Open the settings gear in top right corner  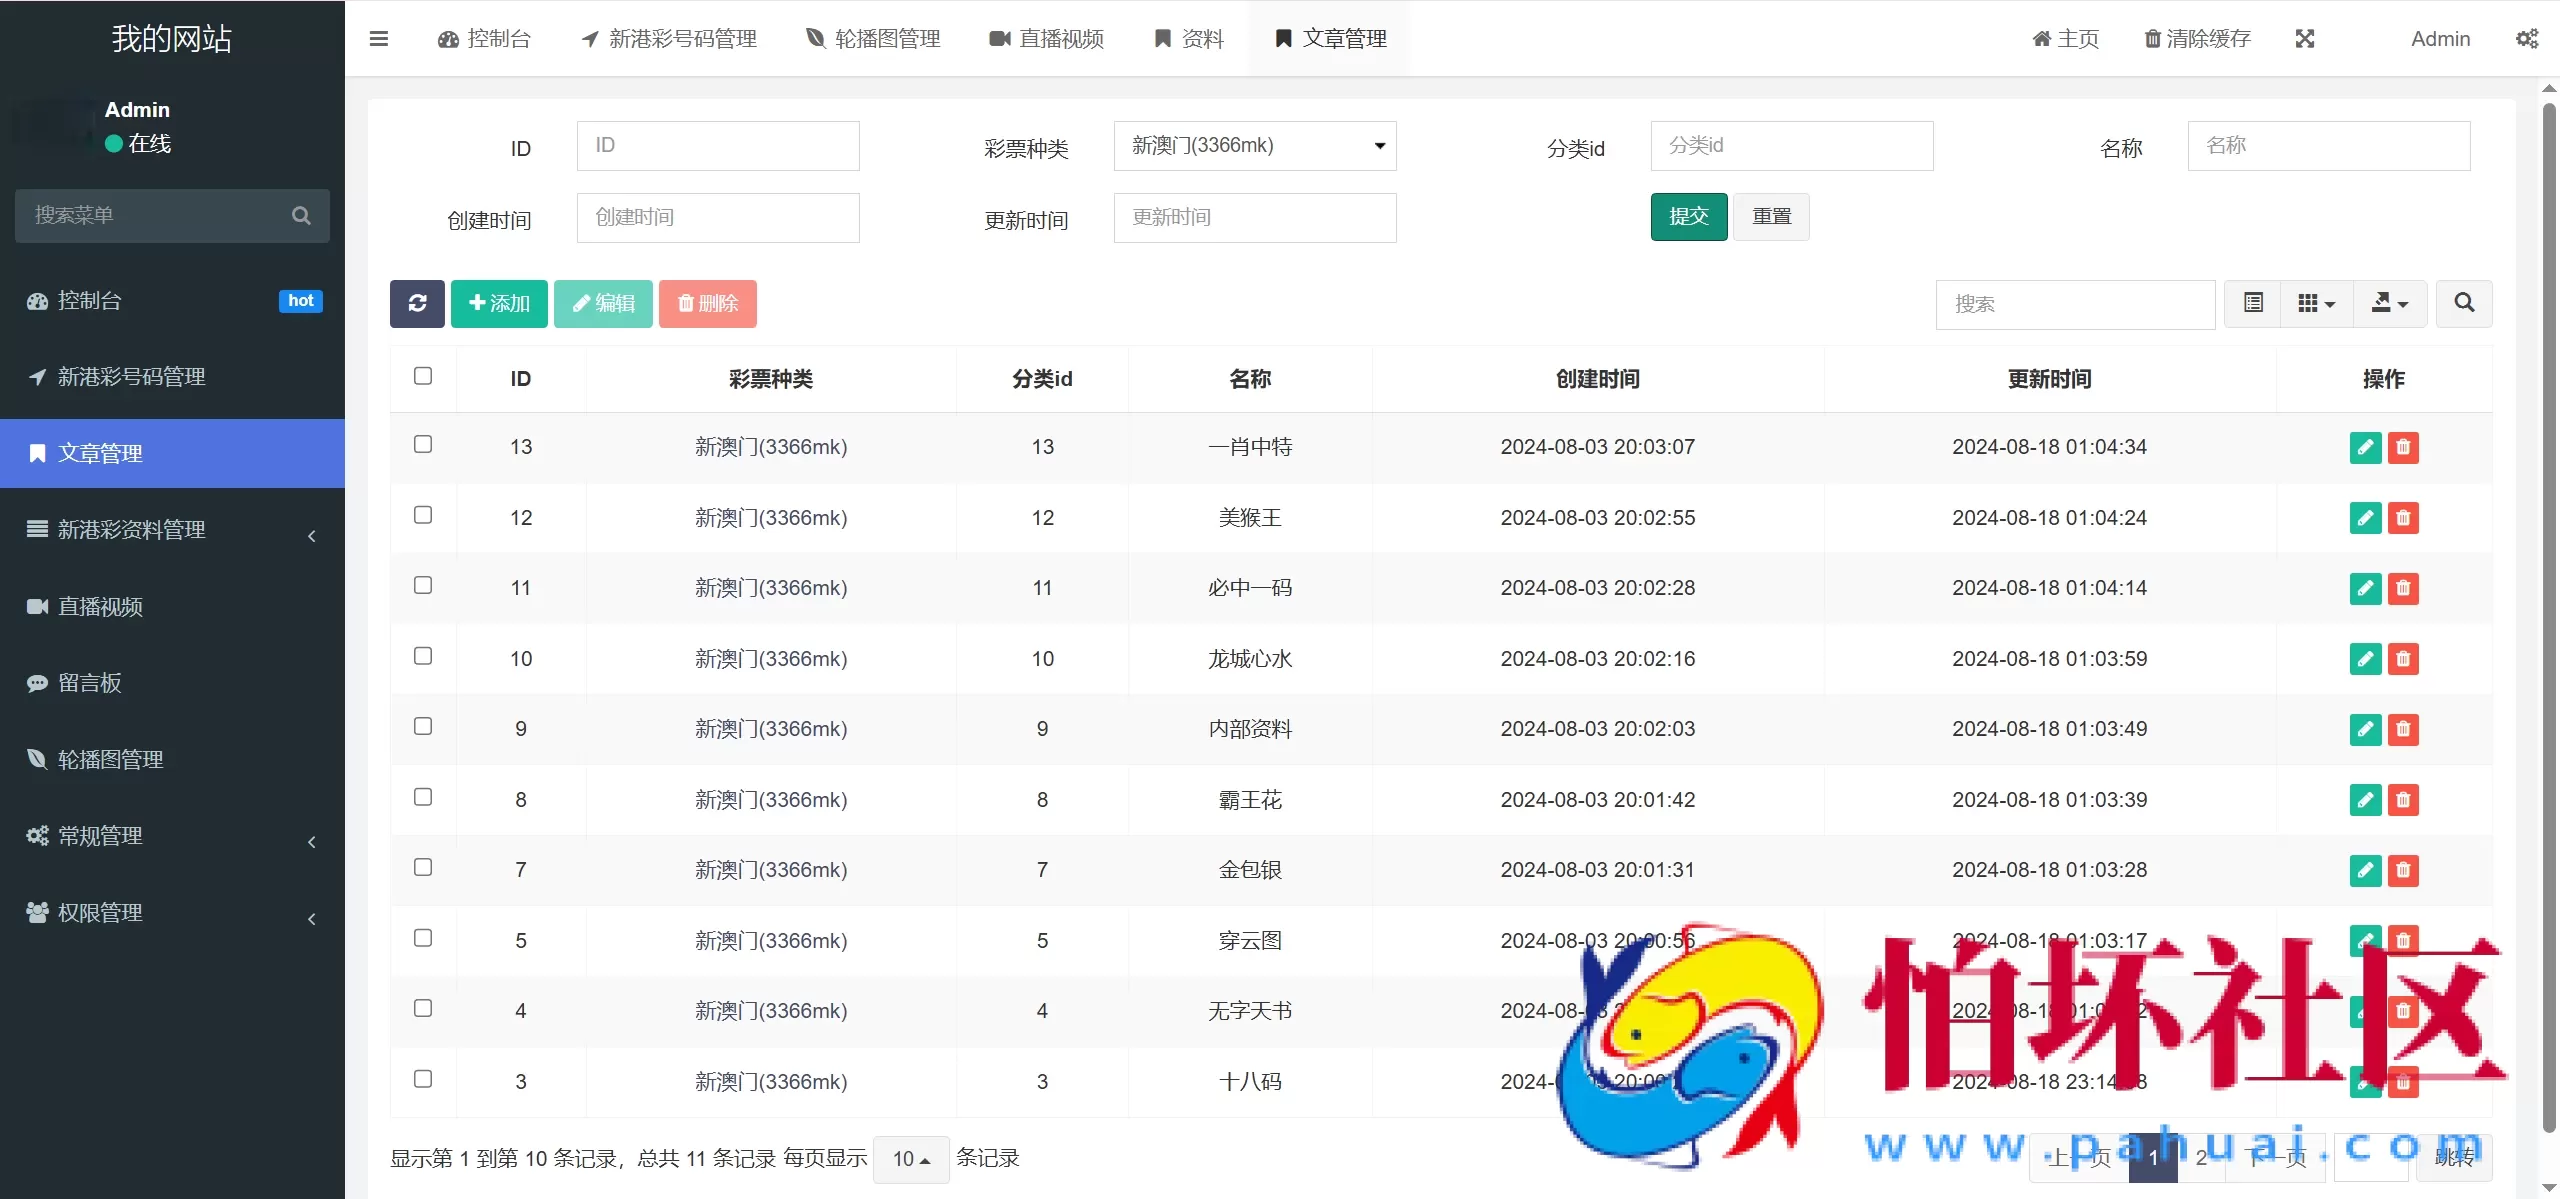coord(2528,38)
